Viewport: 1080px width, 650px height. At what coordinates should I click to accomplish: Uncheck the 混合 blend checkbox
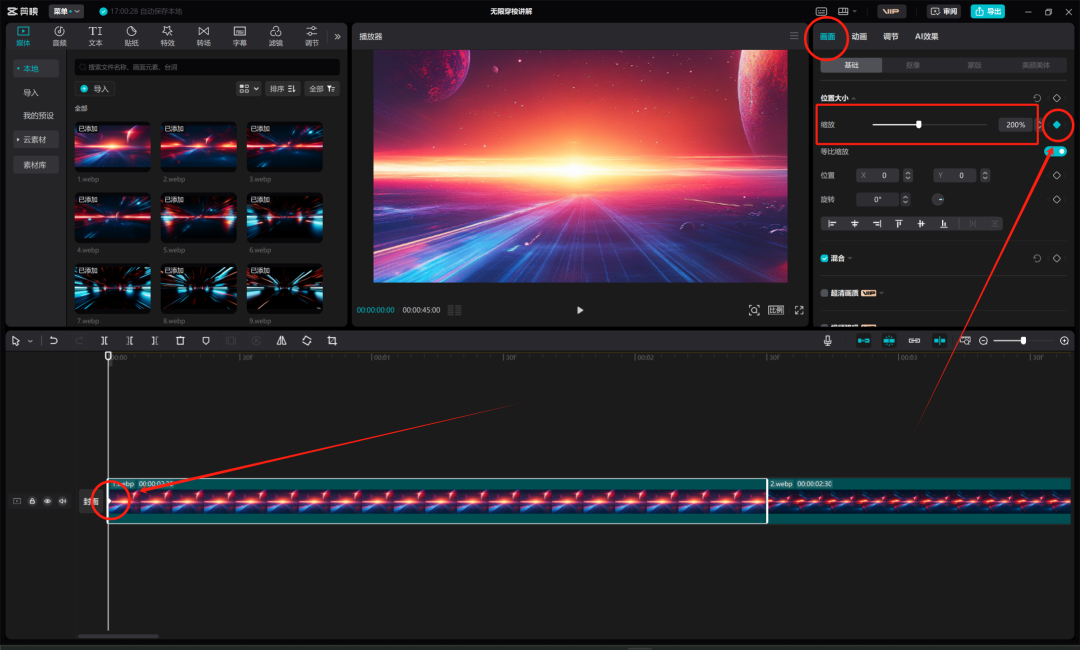(x=824, y=258)
